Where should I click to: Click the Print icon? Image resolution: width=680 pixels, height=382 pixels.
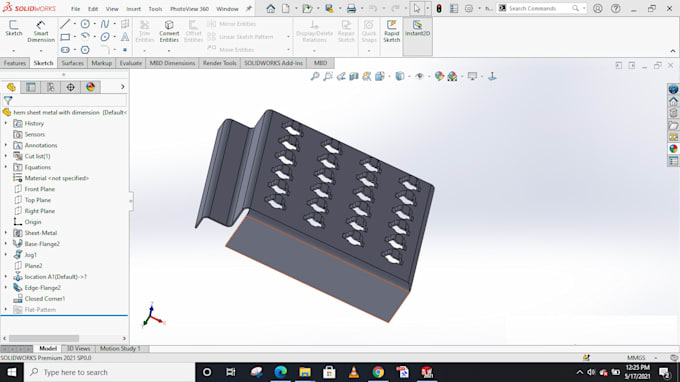[x=351, y=8]
